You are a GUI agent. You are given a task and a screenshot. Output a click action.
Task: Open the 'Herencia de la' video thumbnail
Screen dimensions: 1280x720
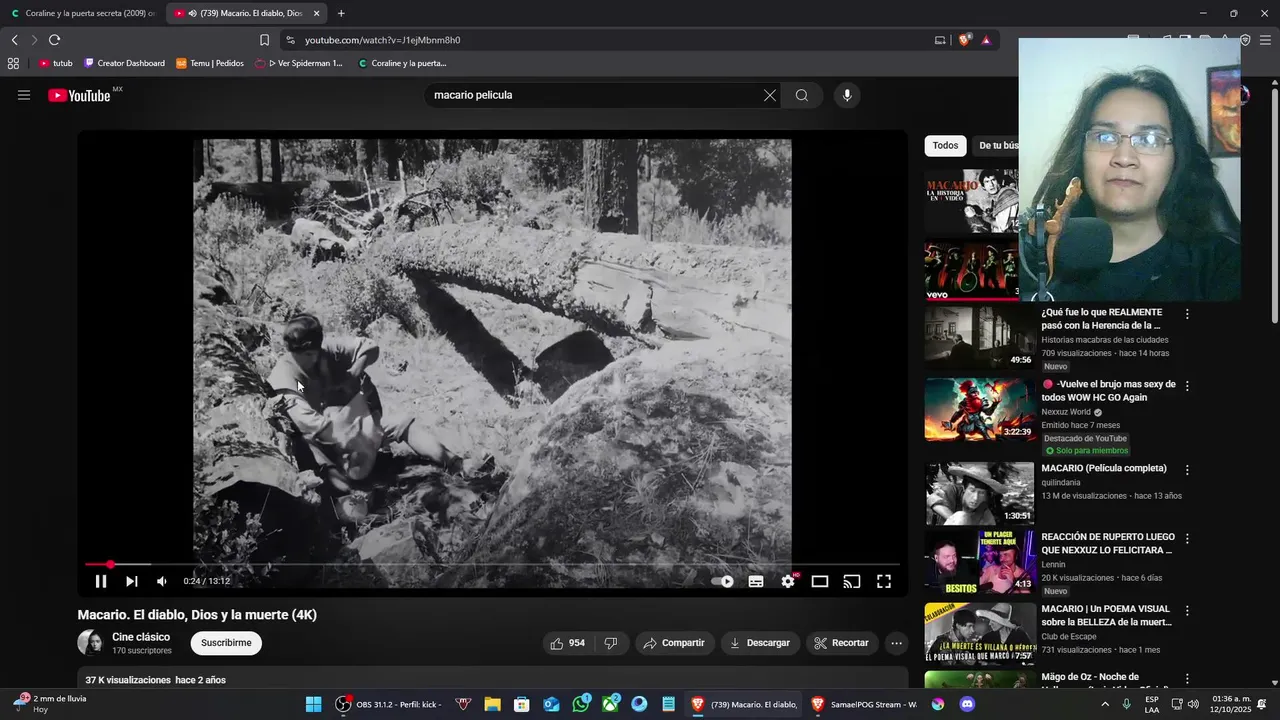click(x=979, y=337)
